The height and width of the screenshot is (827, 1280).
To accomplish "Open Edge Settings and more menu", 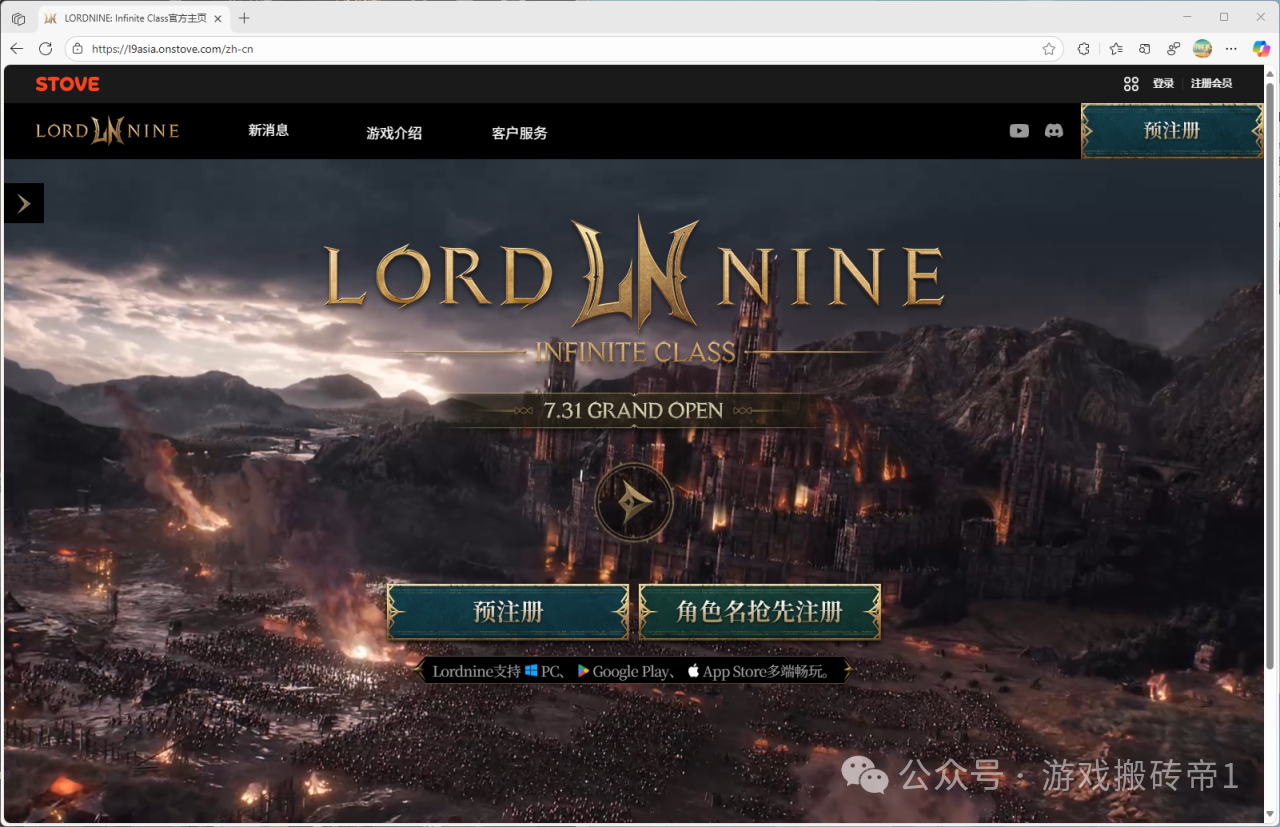I will tap(1231, 48).
